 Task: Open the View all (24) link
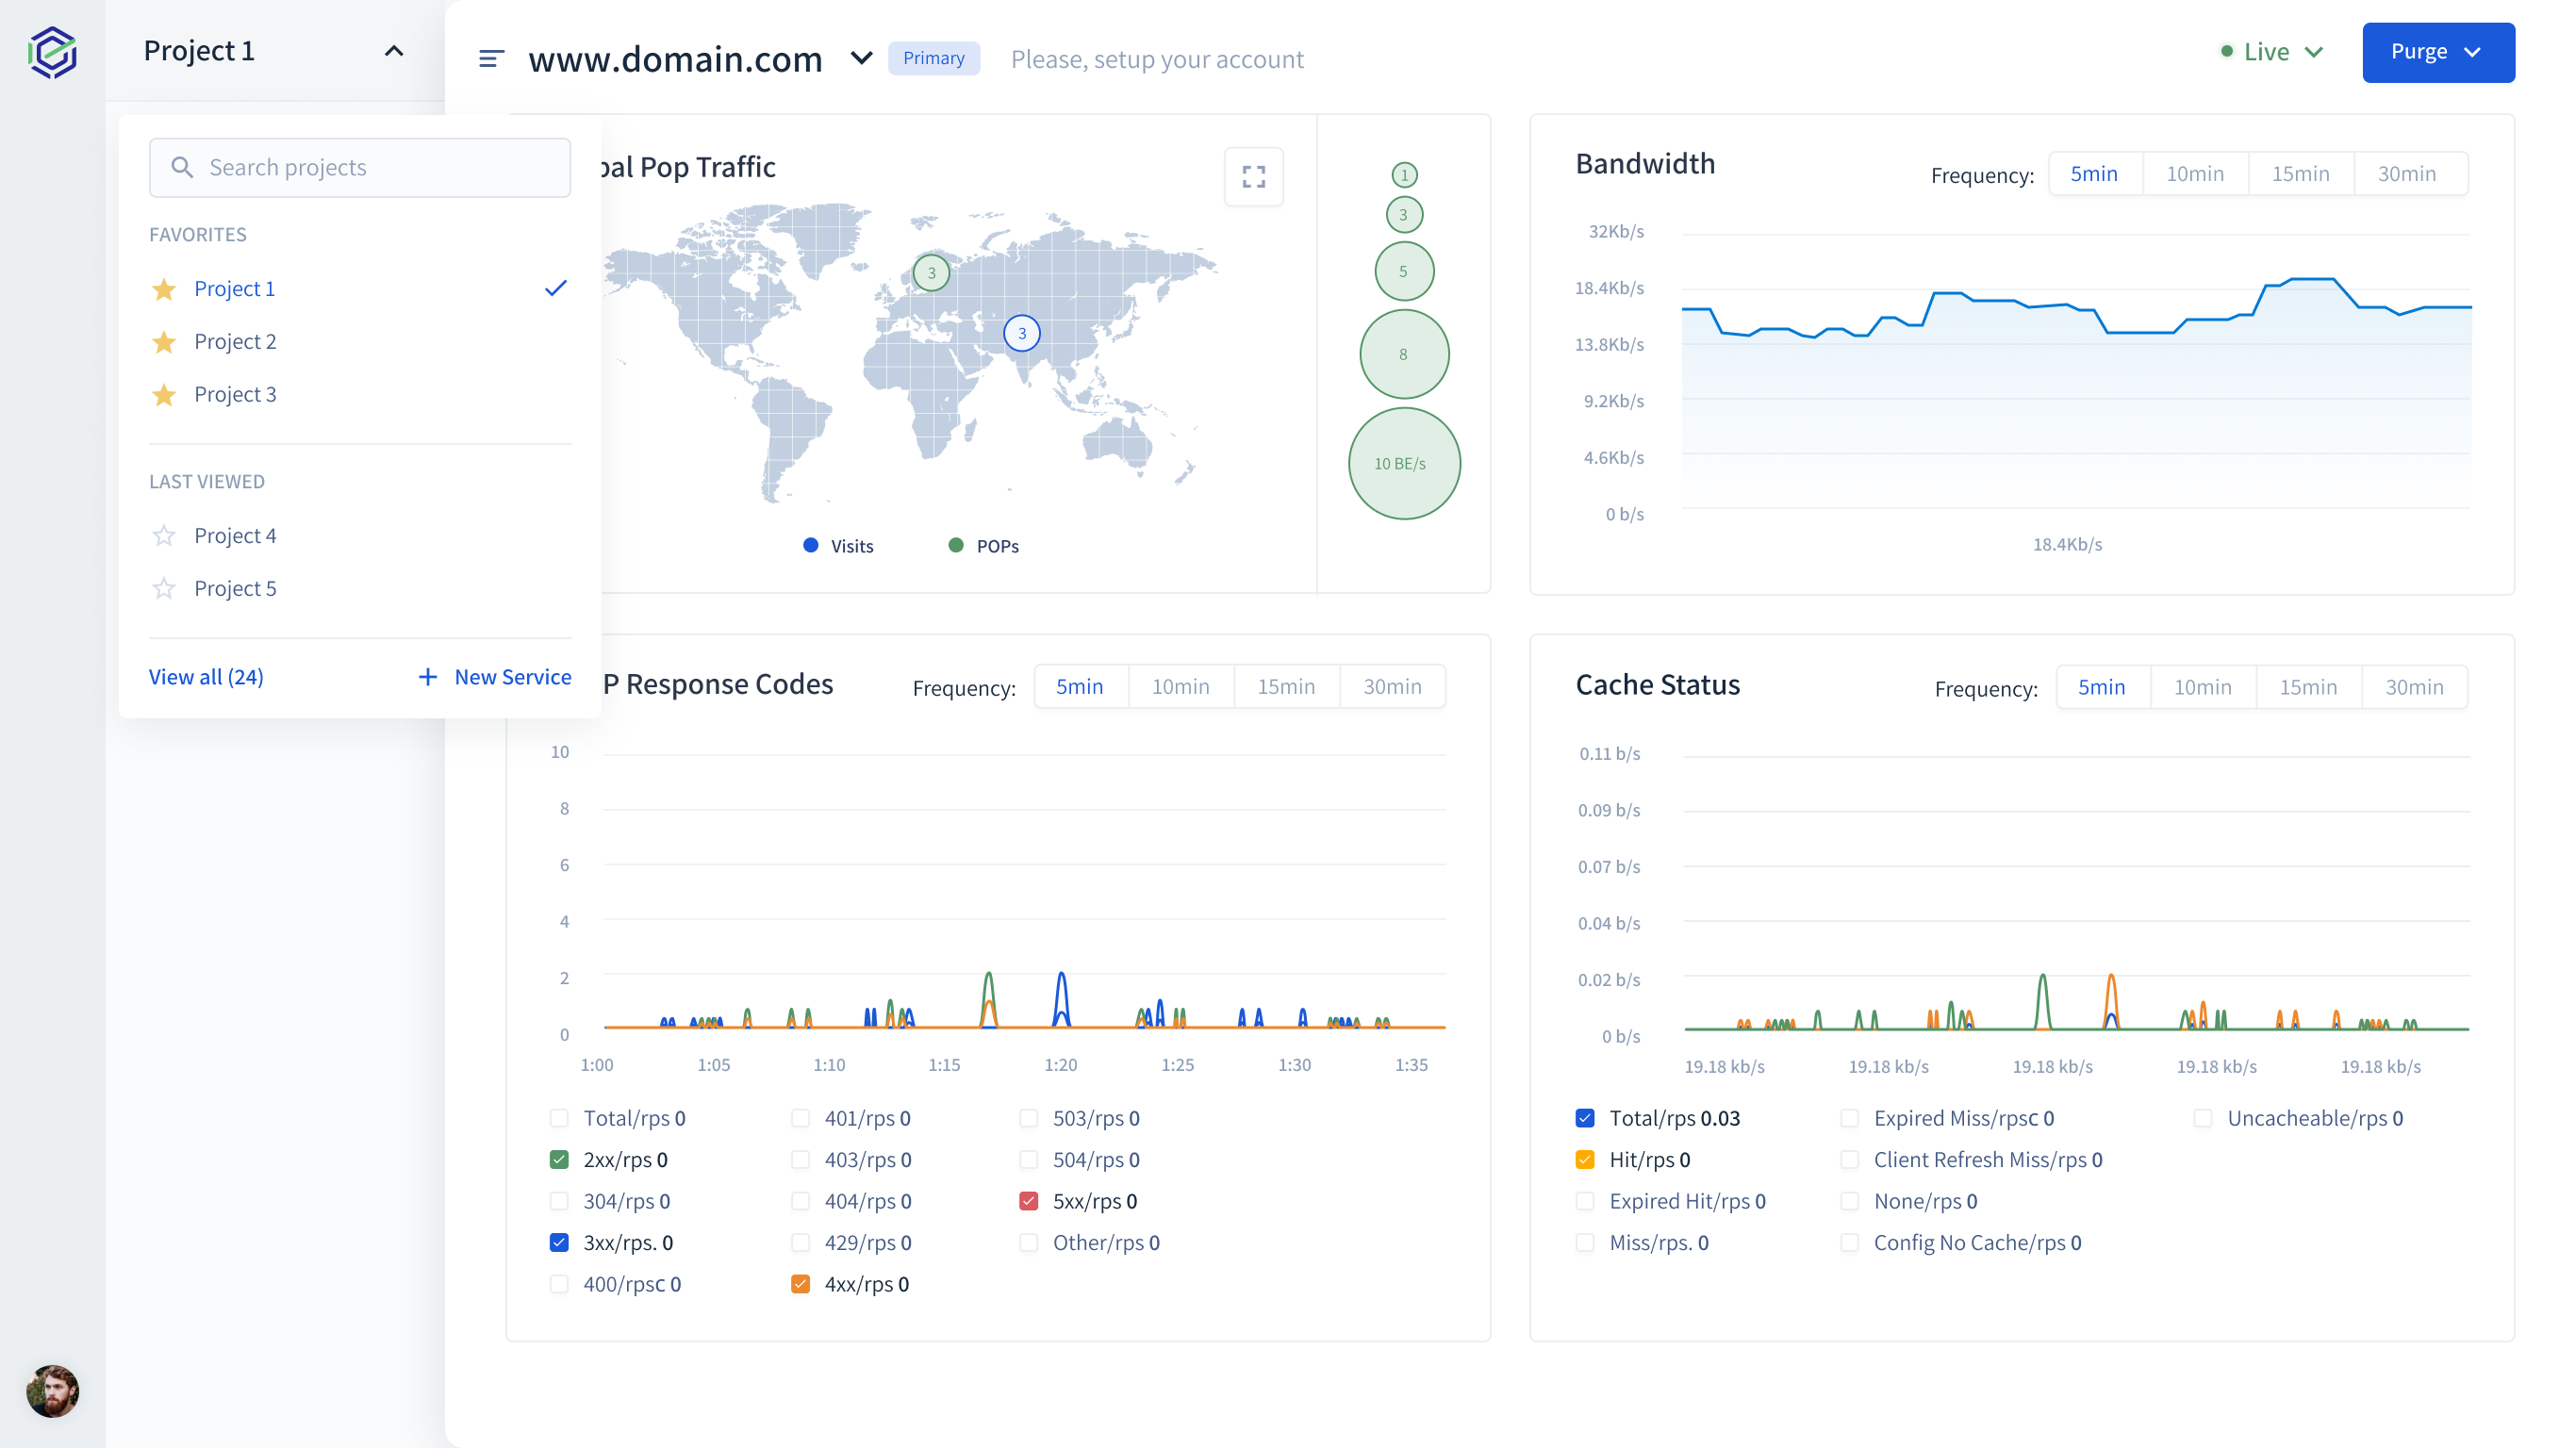206,677
